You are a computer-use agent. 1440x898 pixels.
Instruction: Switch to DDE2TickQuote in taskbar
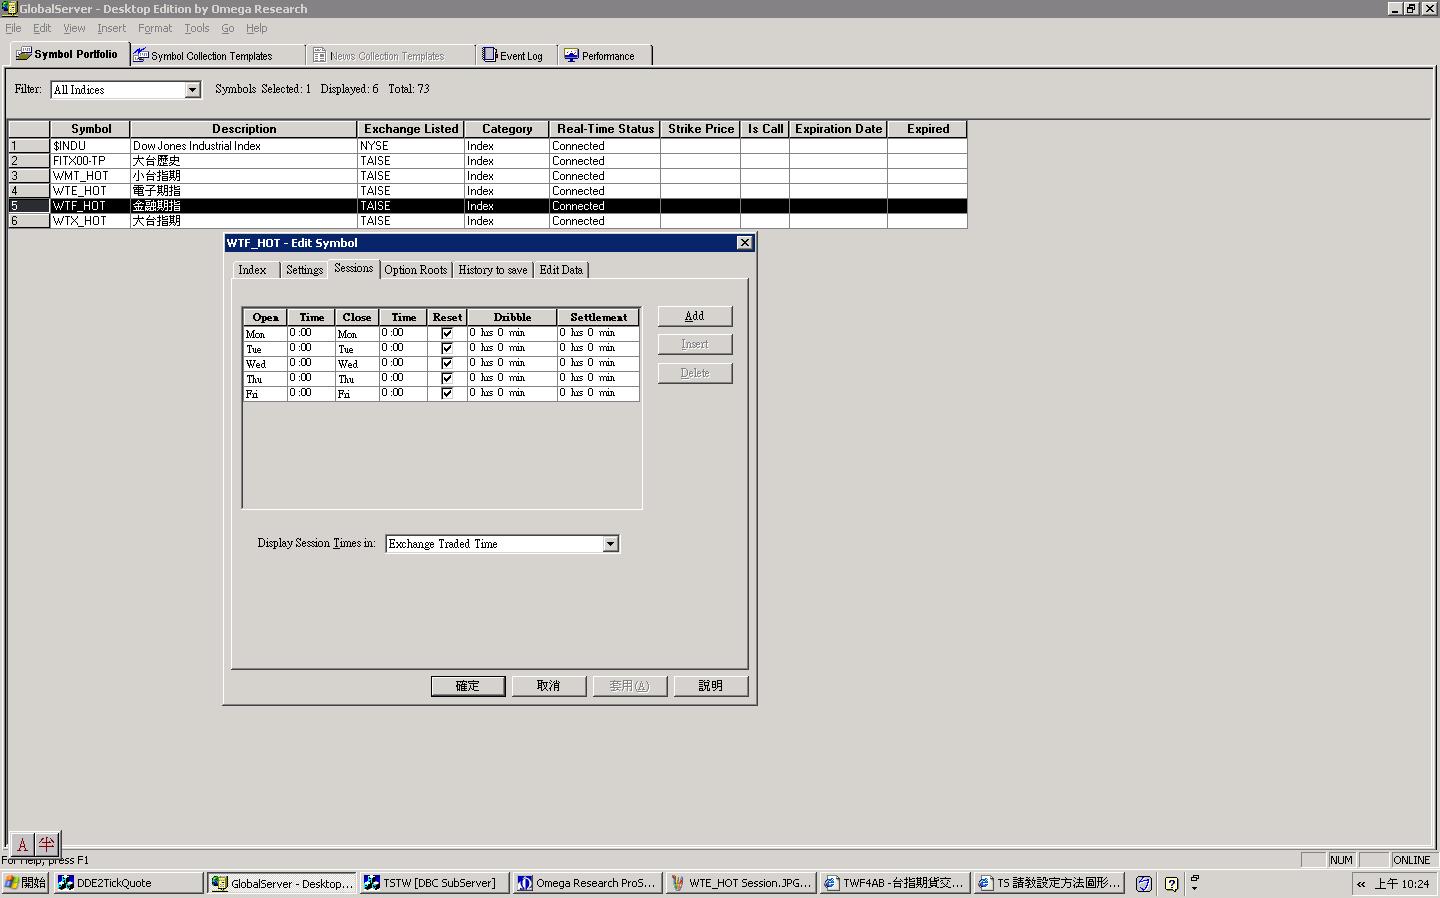pyautogui.click(x=128, y=883)
